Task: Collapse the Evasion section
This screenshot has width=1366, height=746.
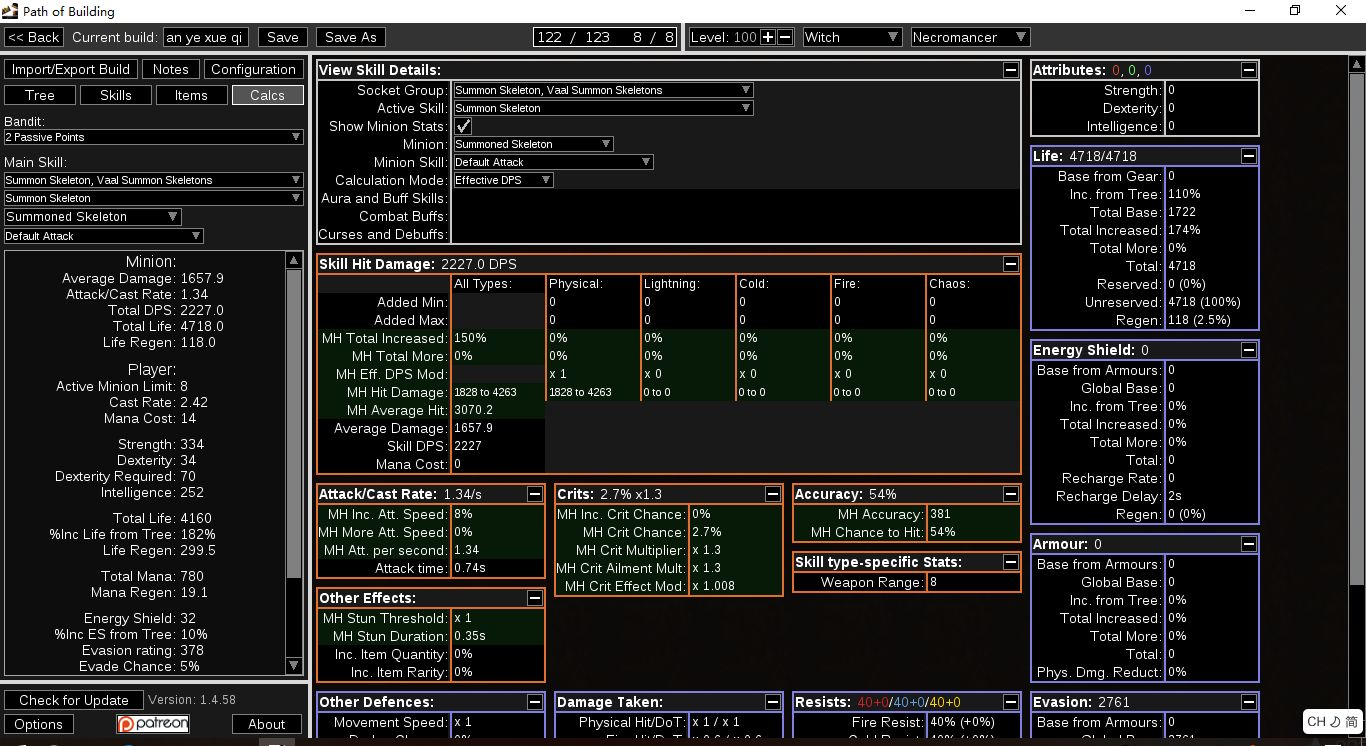Action: pyautogui.click(x=1248, y=702)
